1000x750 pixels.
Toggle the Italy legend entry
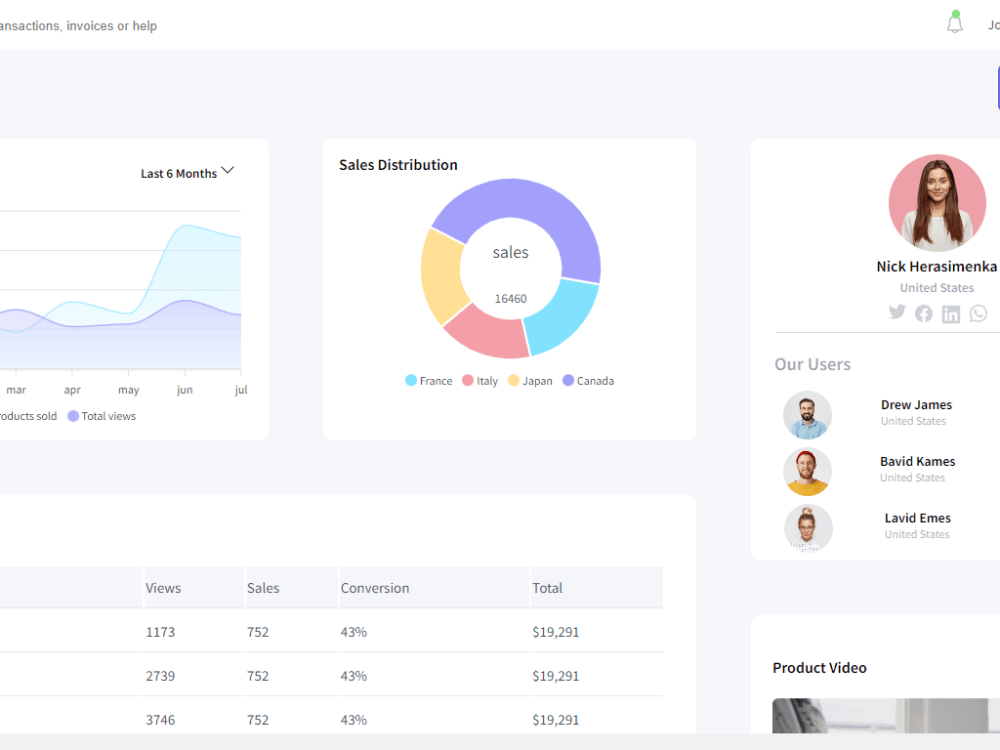[x=480, y=381]
